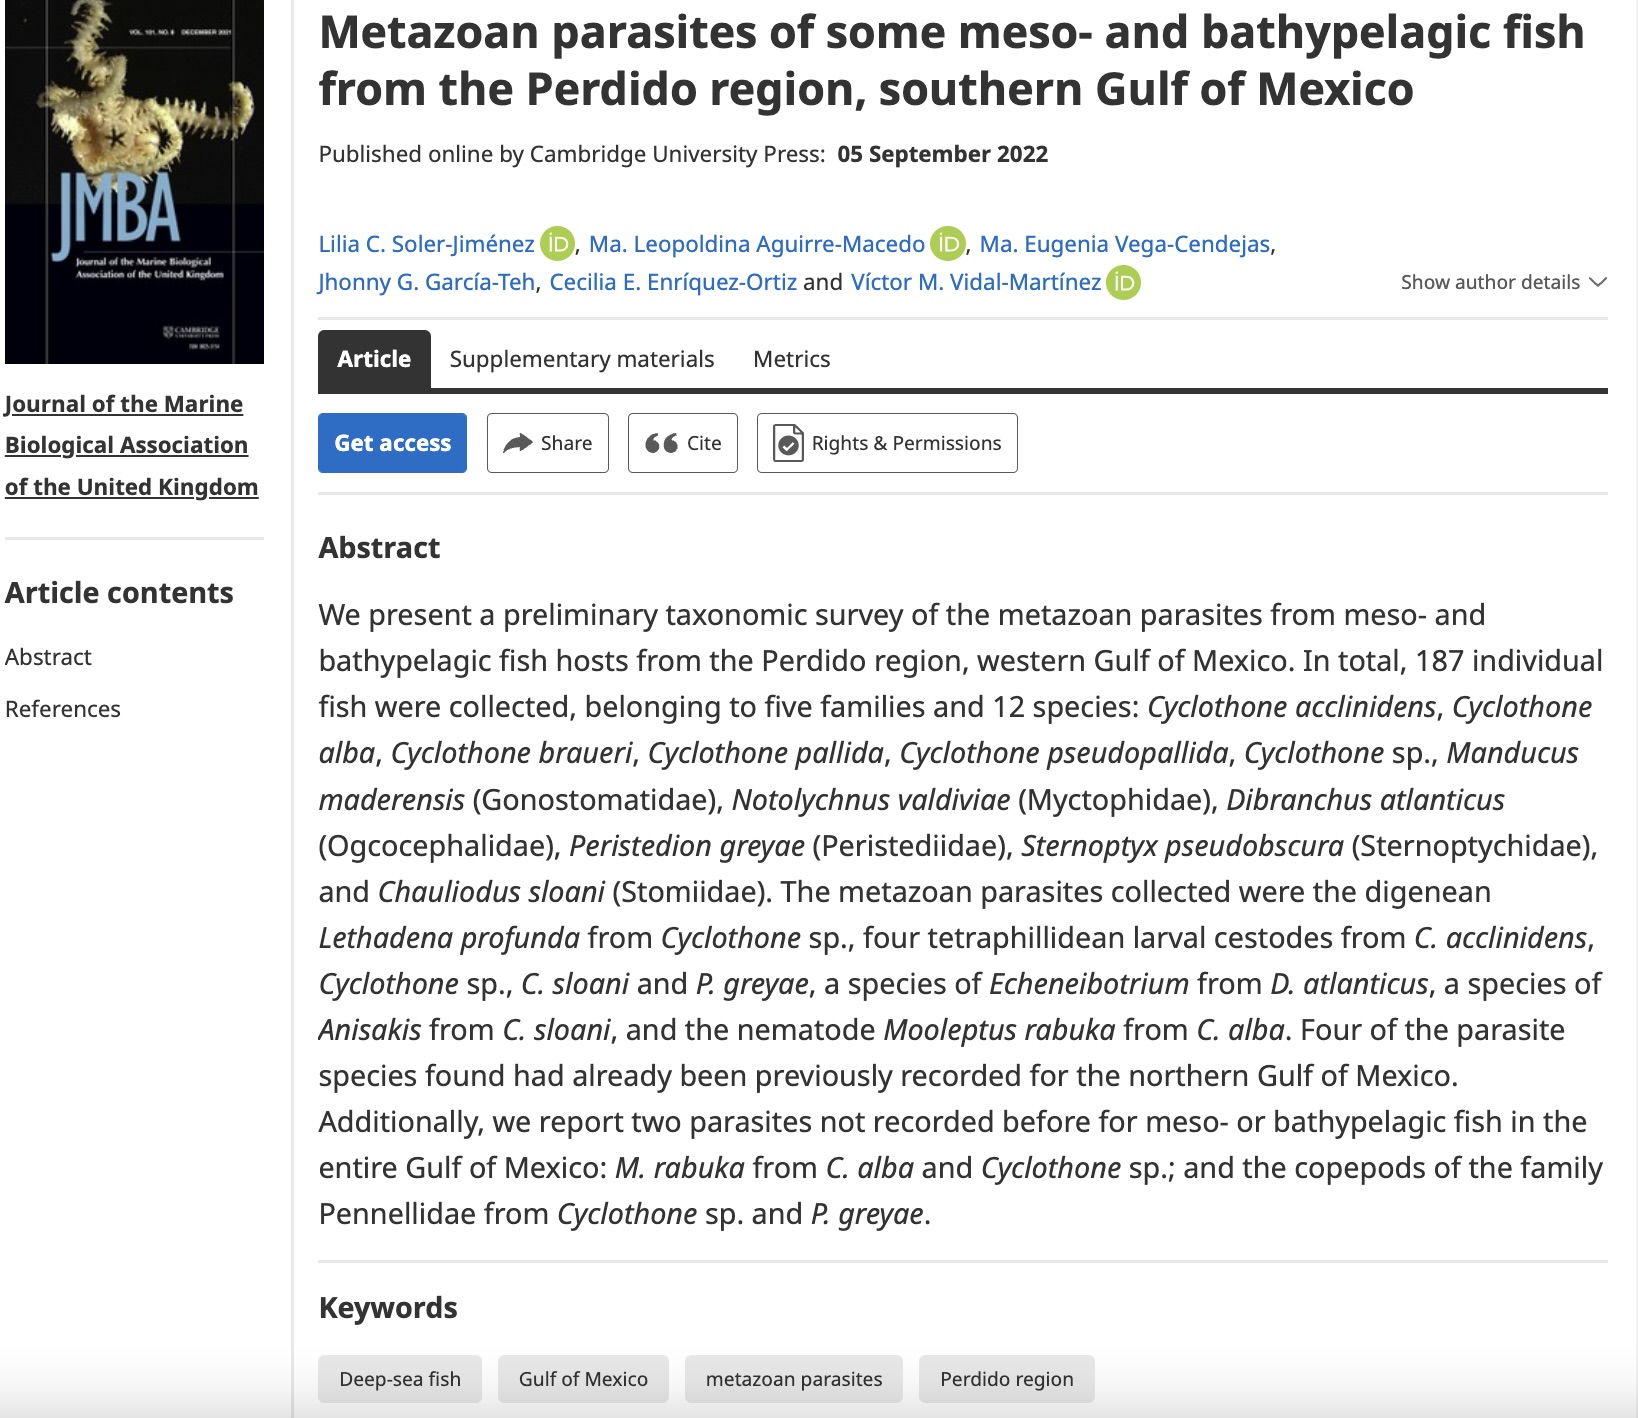
Task: Jump to the Abstract via sidebar link
Action: coord(49,656)
